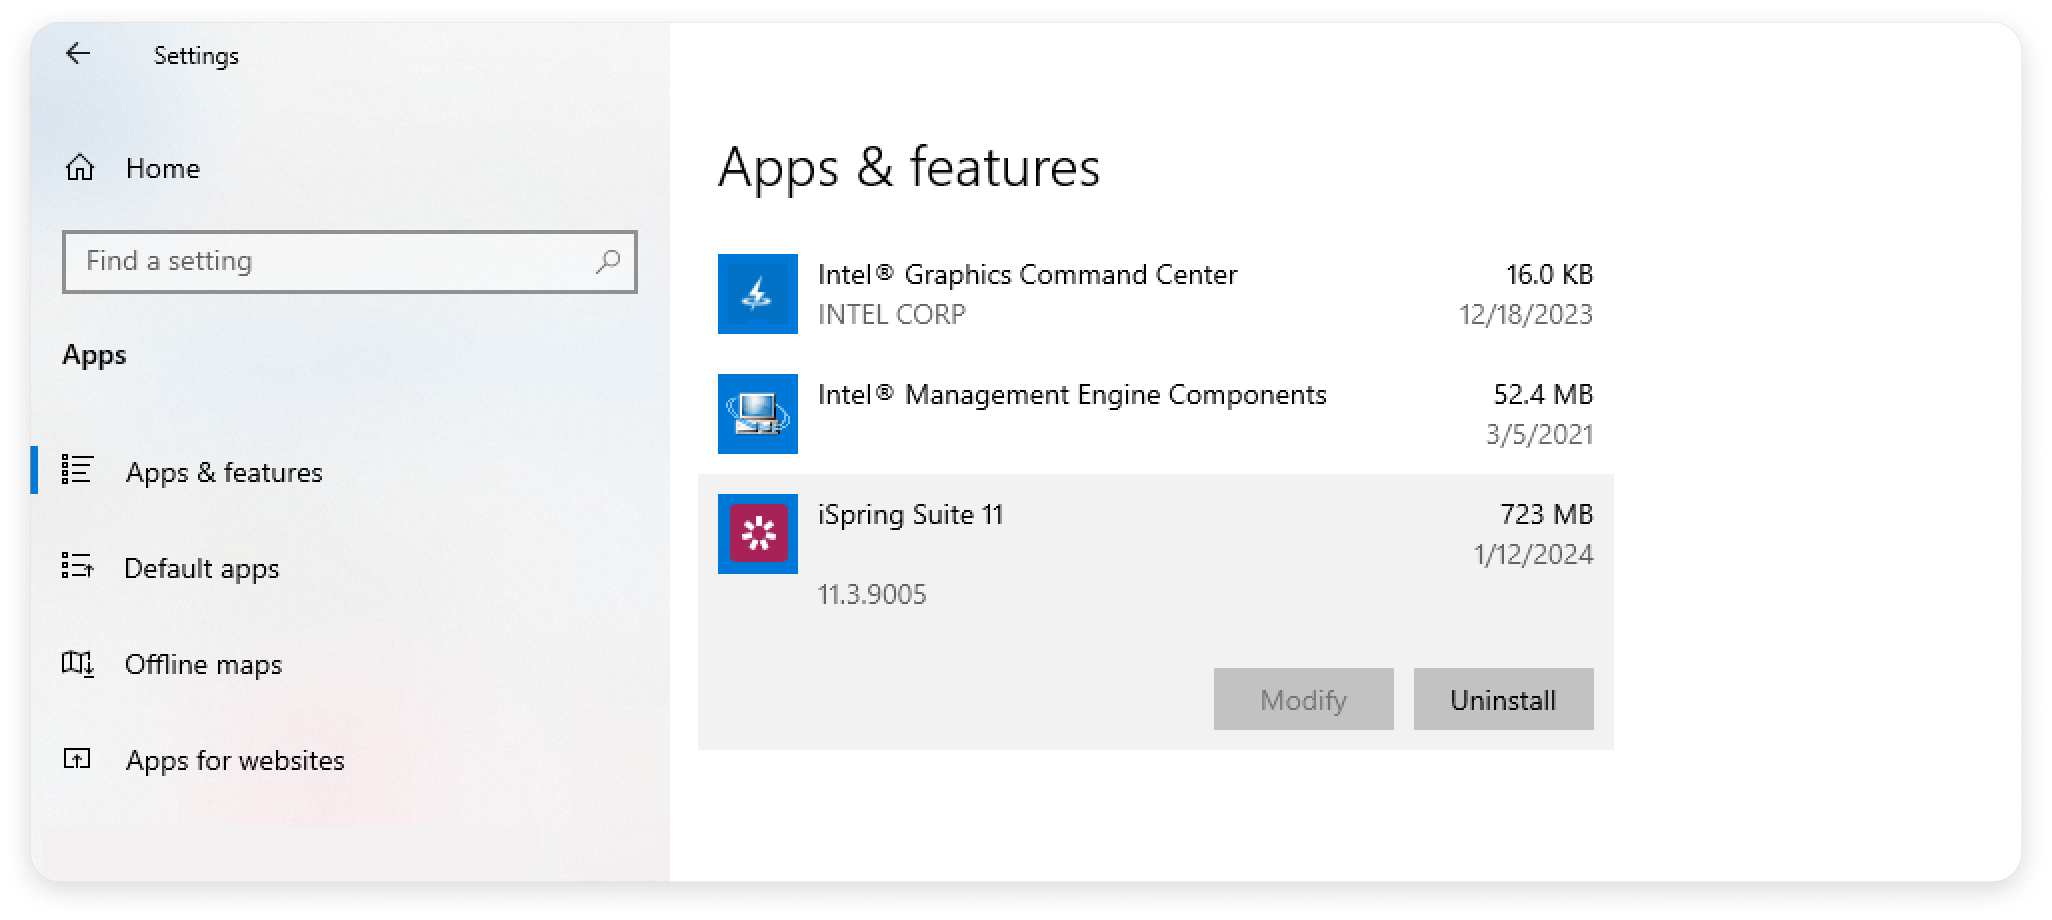Click the Offline maps icon
The height and width of the screenshot is (920, 2052).
[x=78, y=663]
